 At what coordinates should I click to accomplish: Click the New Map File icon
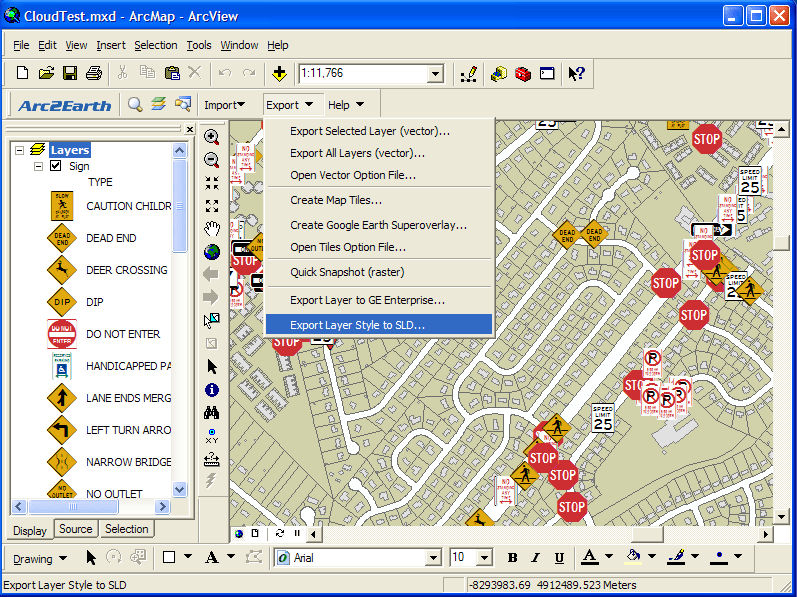point(22,74)
